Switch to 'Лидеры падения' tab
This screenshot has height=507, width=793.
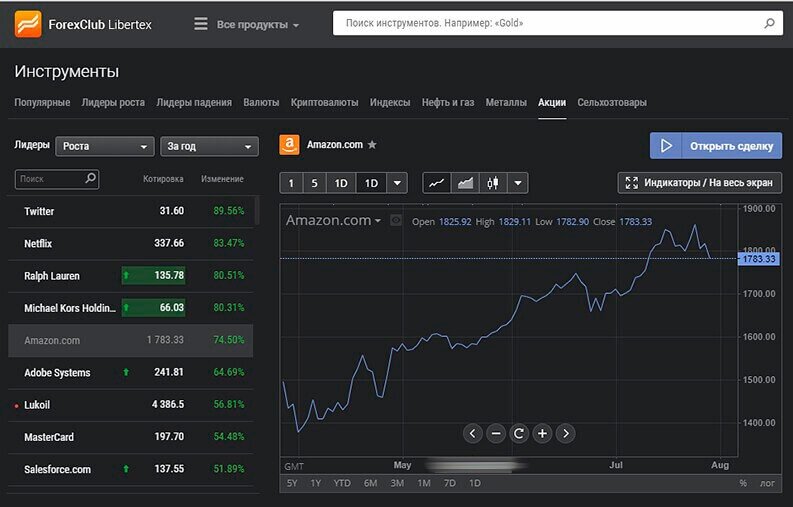click(x=194, y=102)
